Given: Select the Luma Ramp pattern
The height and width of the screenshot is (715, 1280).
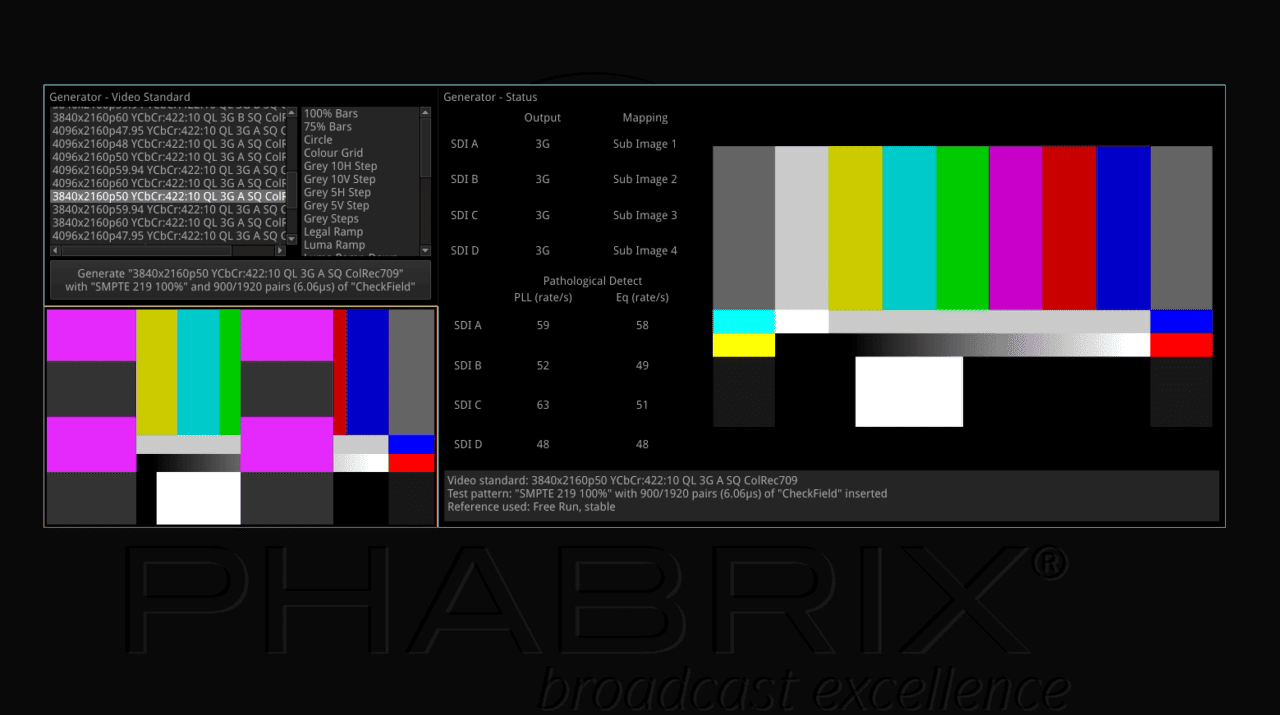Looking at the screenshot, I should coord(334,245).
